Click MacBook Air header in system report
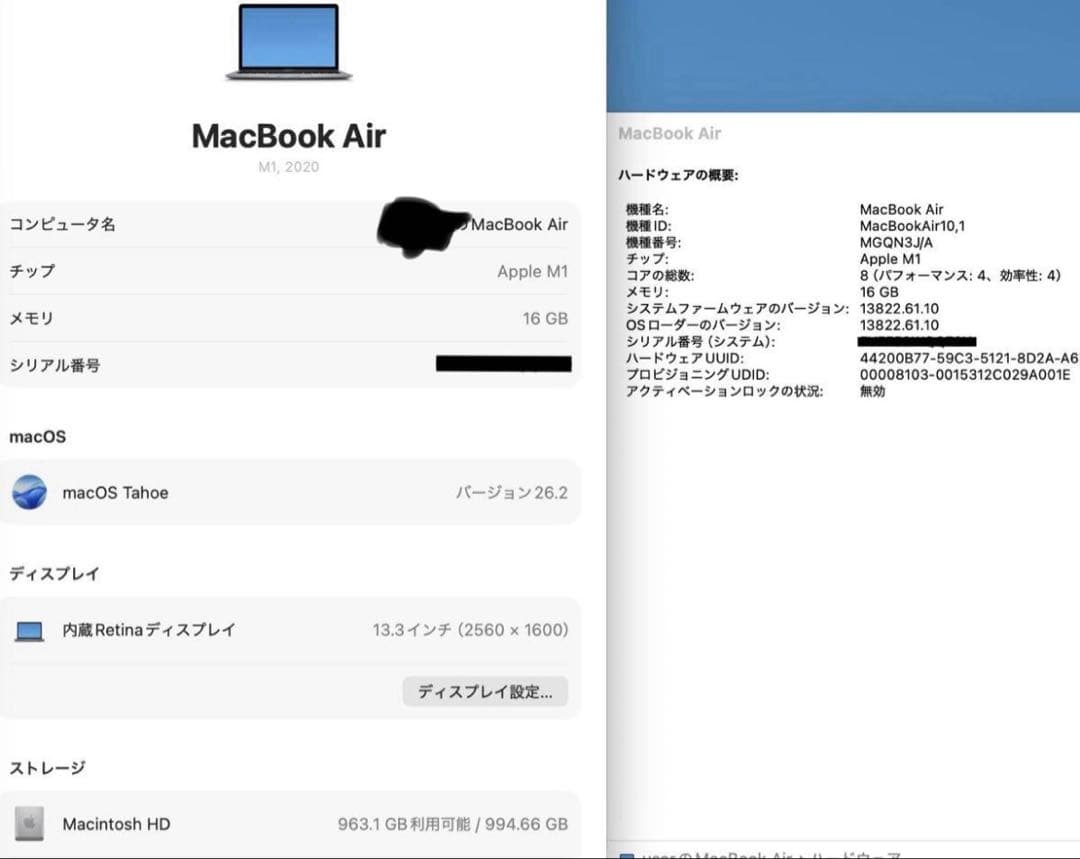Image resolution: width=1080 pixels, height=859 pixels. pos(669,134)
